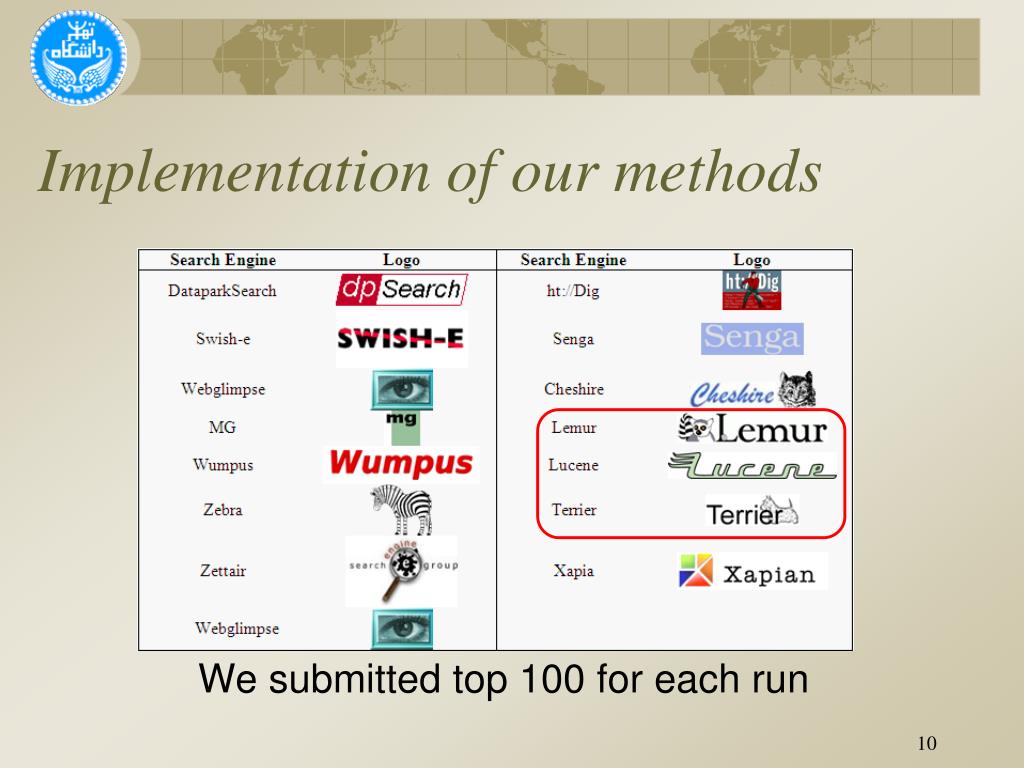Screen dimensions: 1024x768
Task: Click the eye logo beside MG row
Action: tap(402, 390)
